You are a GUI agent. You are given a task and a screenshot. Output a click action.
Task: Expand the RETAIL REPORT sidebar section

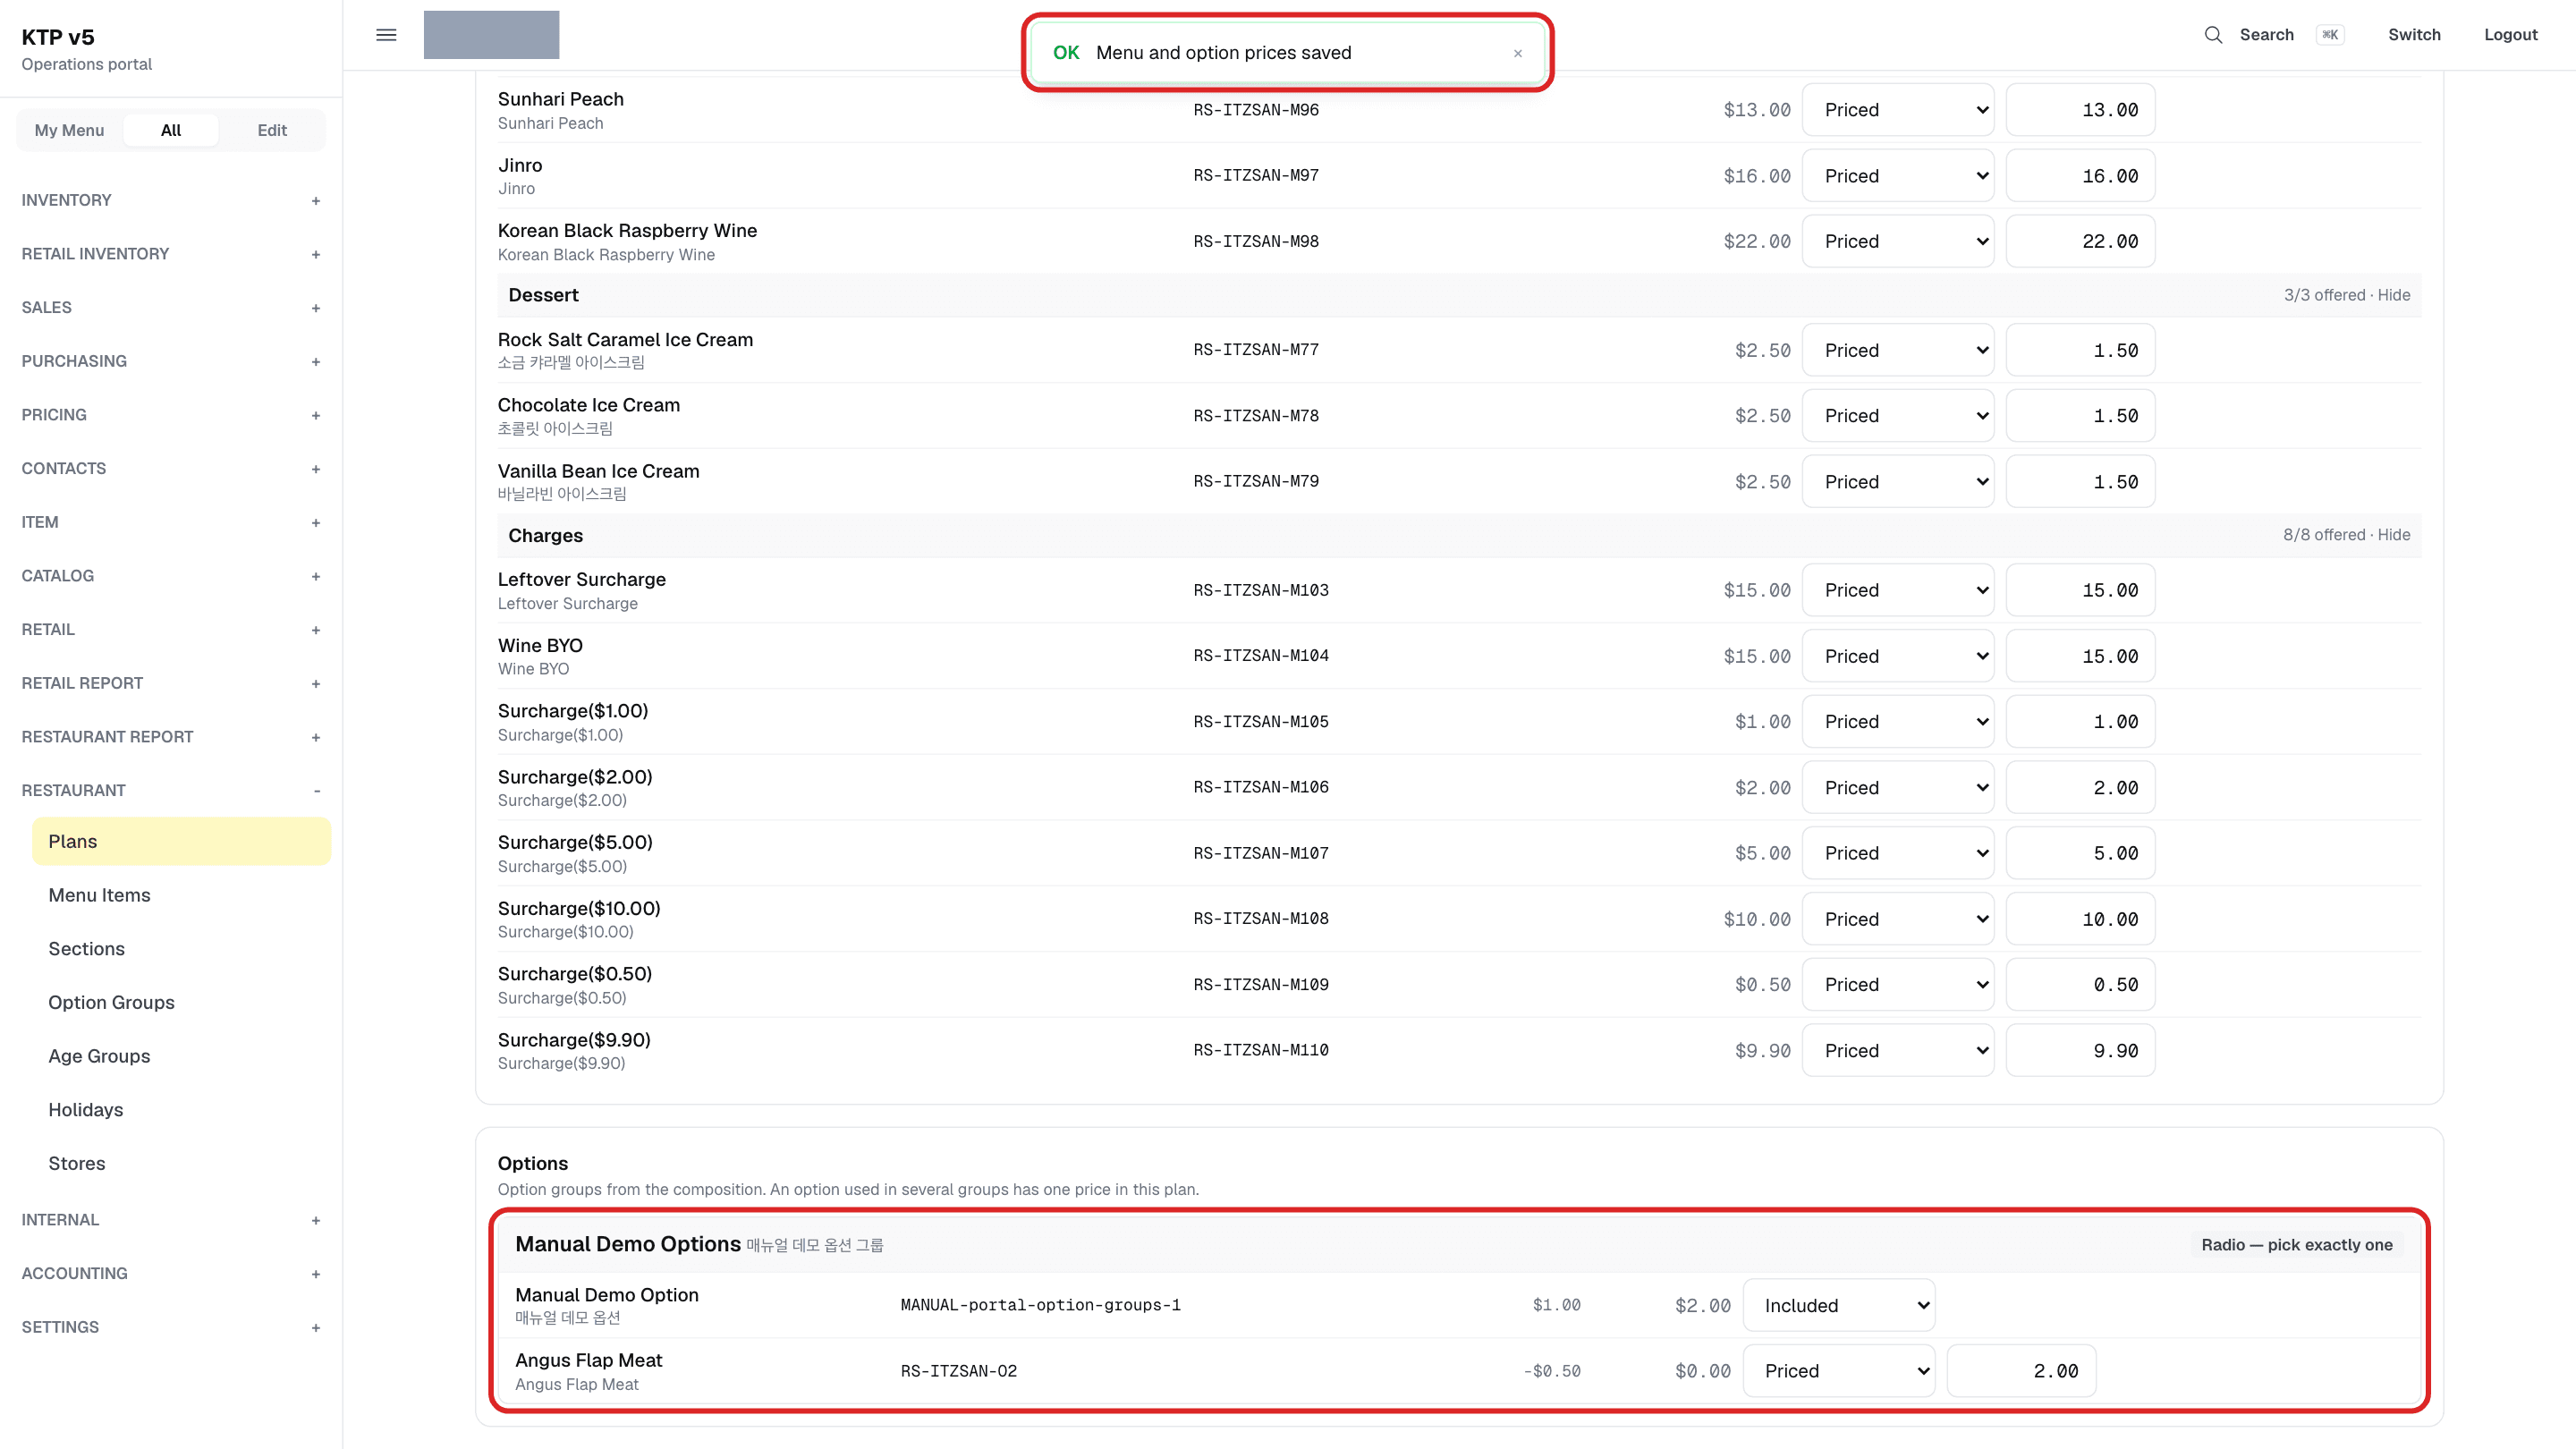tap(171, 683)
